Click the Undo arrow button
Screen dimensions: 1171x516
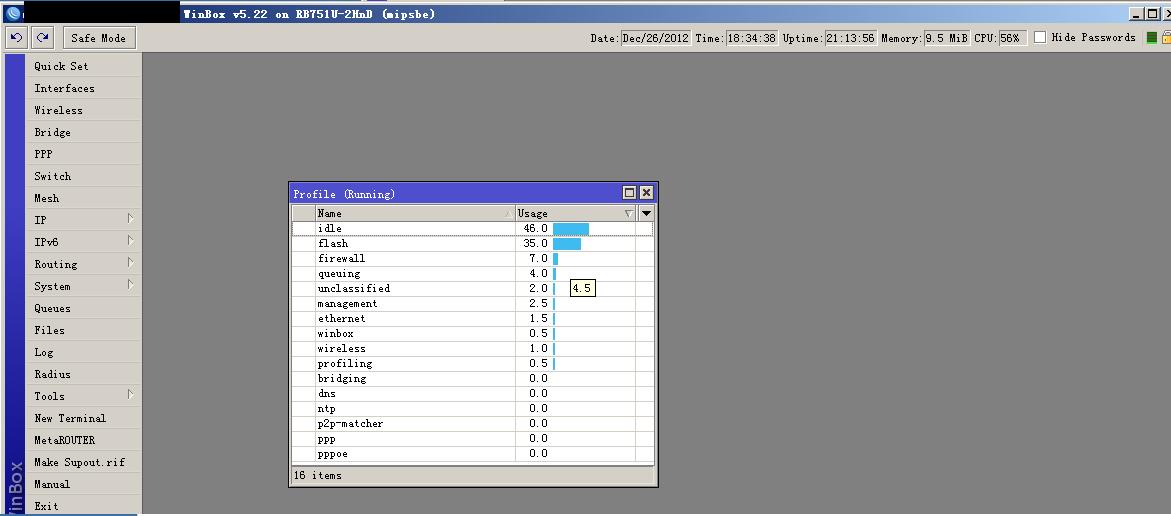point(16,37)
